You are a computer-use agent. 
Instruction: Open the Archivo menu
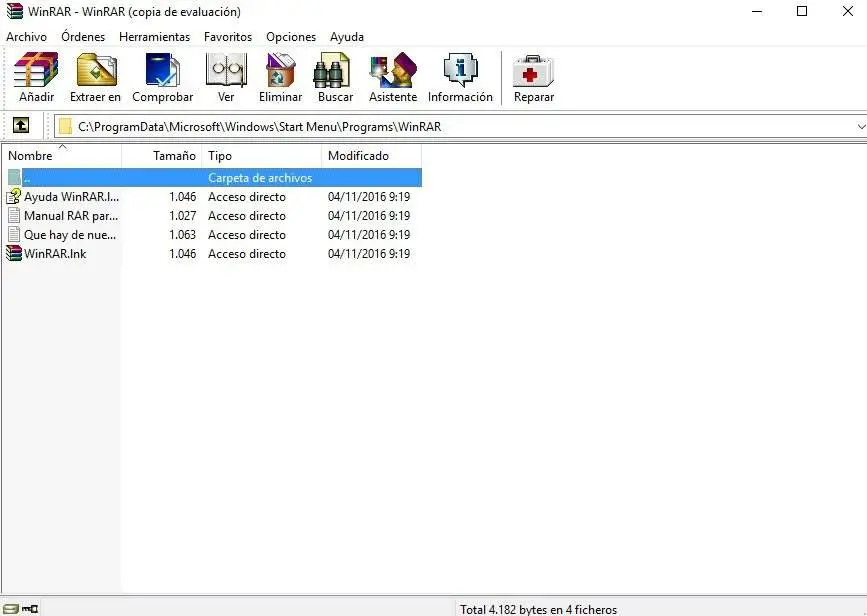click(x=27, y=37)
